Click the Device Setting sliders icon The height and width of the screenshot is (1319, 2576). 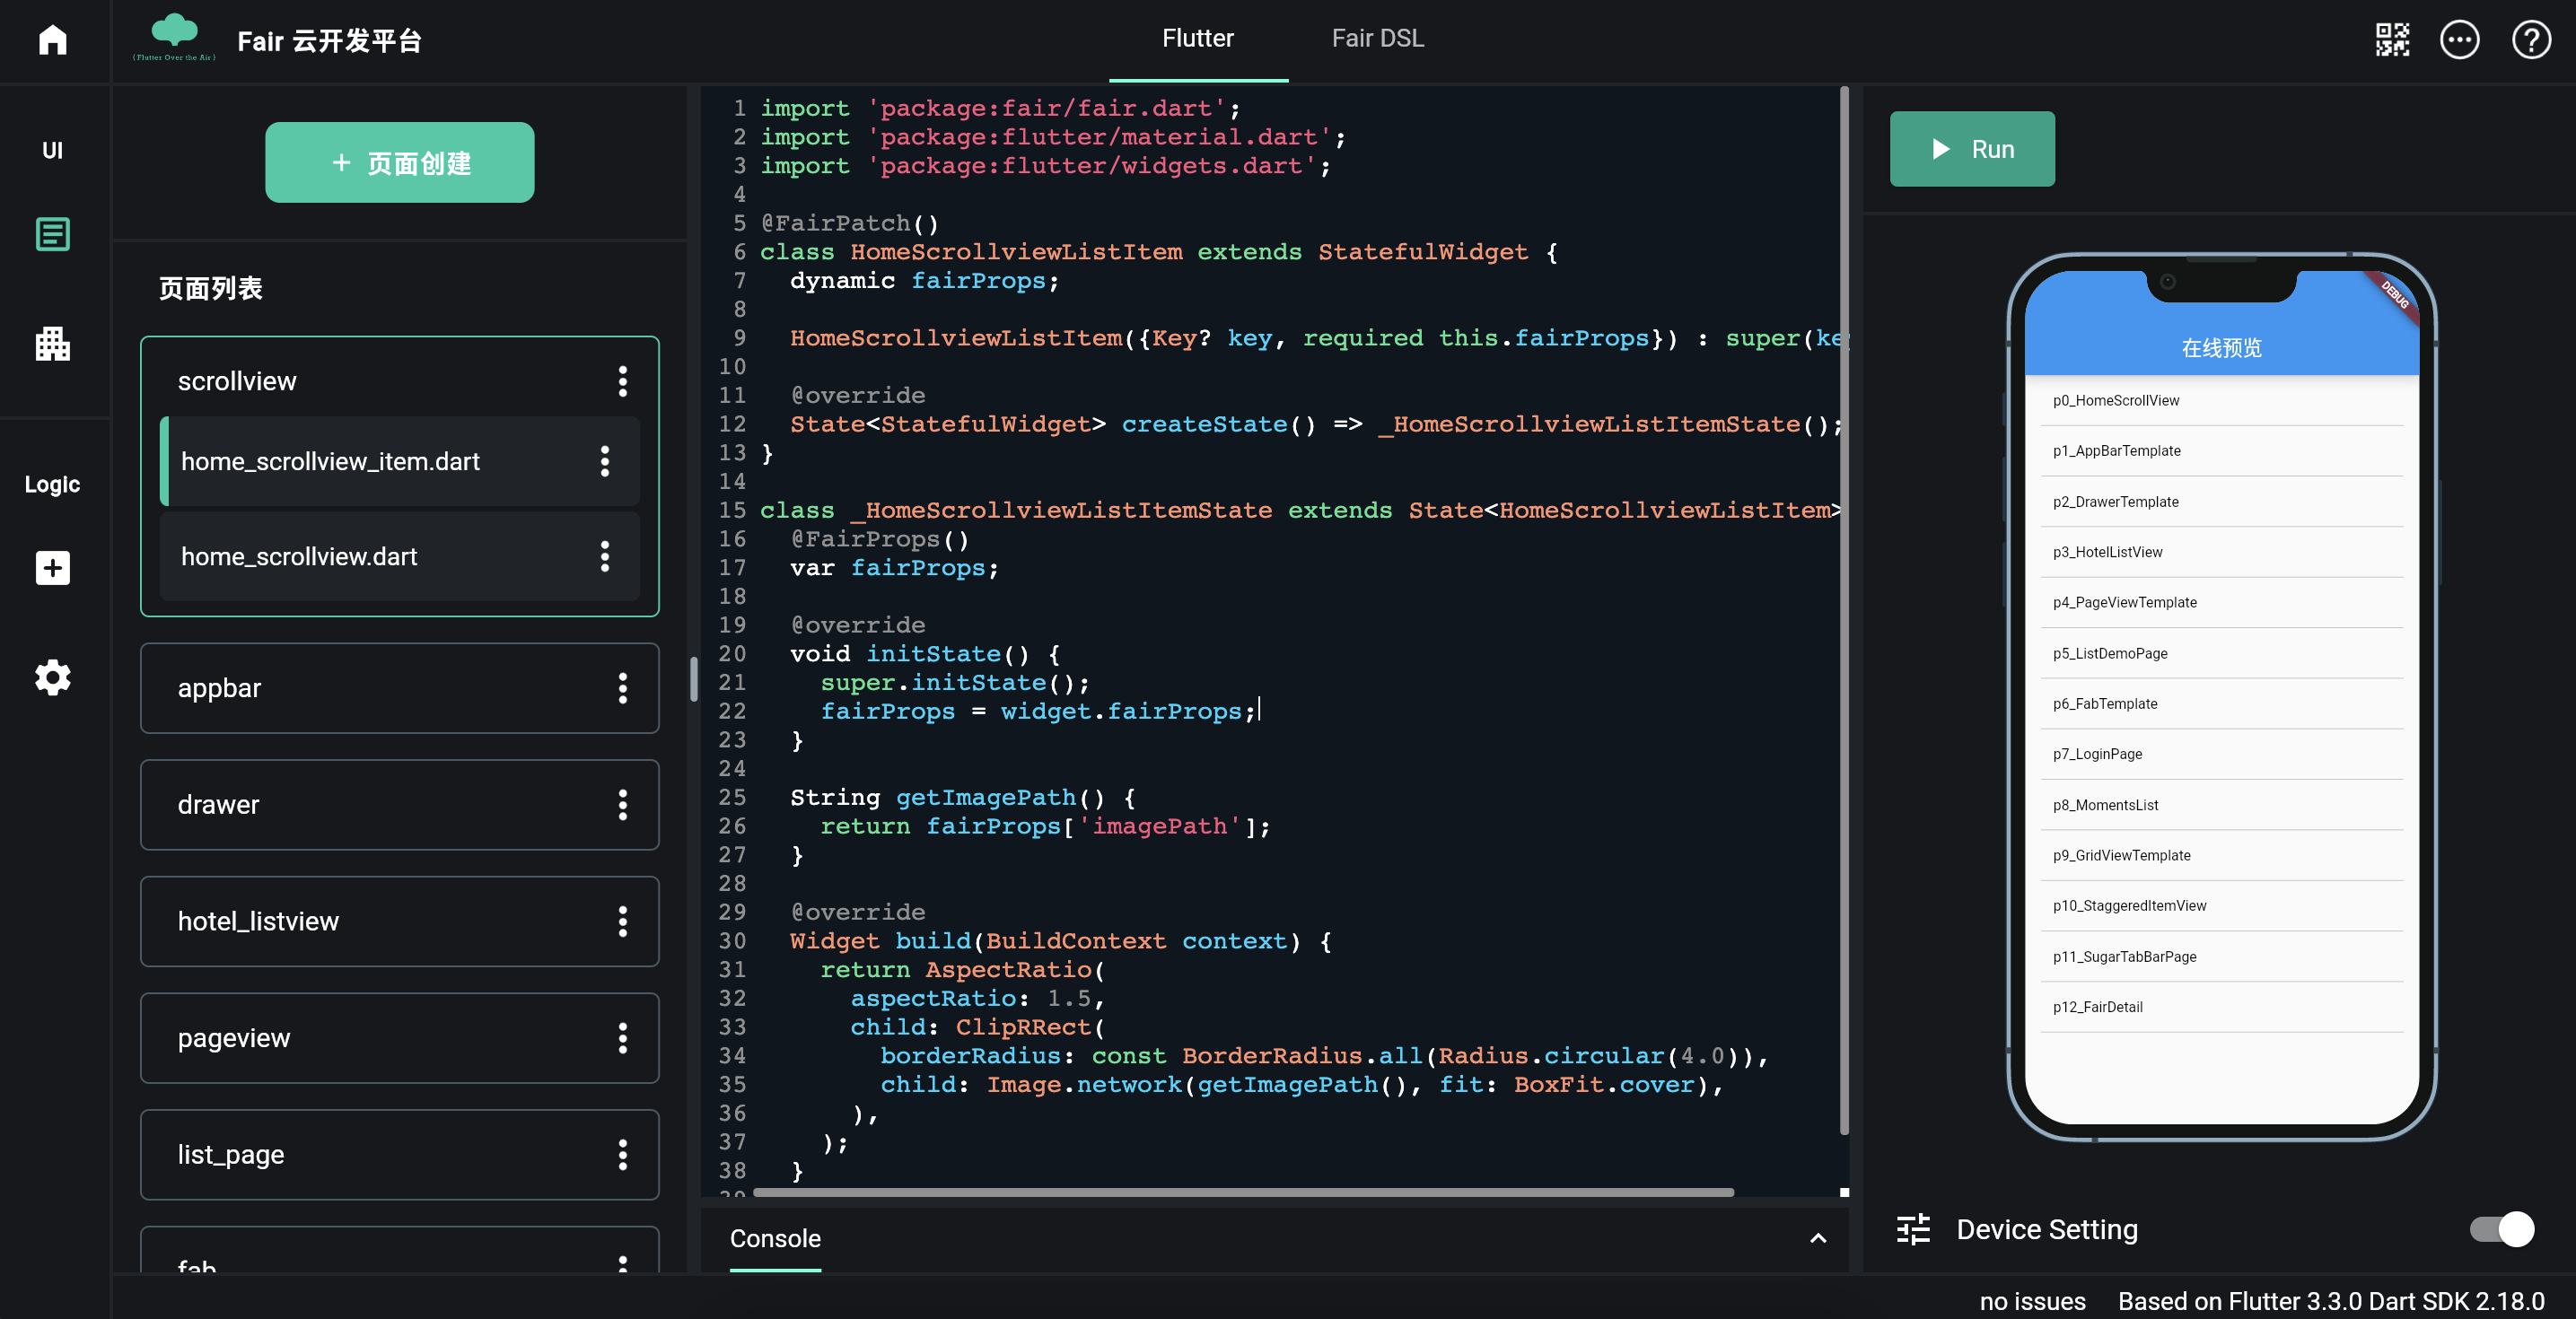pos(1913,1229)
